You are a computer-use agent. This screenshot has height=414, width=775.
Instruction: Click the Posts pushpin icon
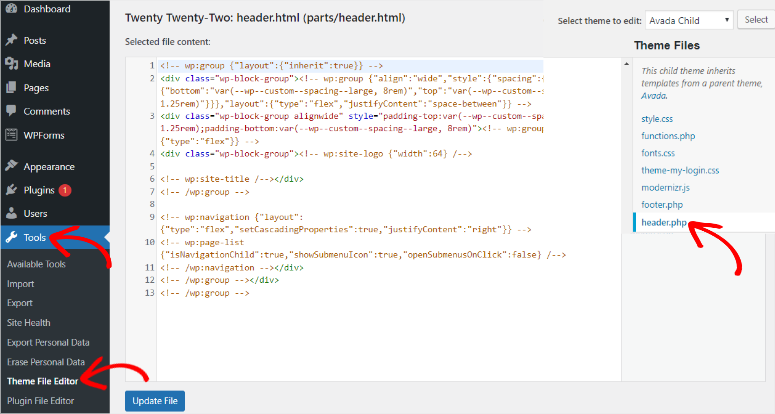point(11,40)
